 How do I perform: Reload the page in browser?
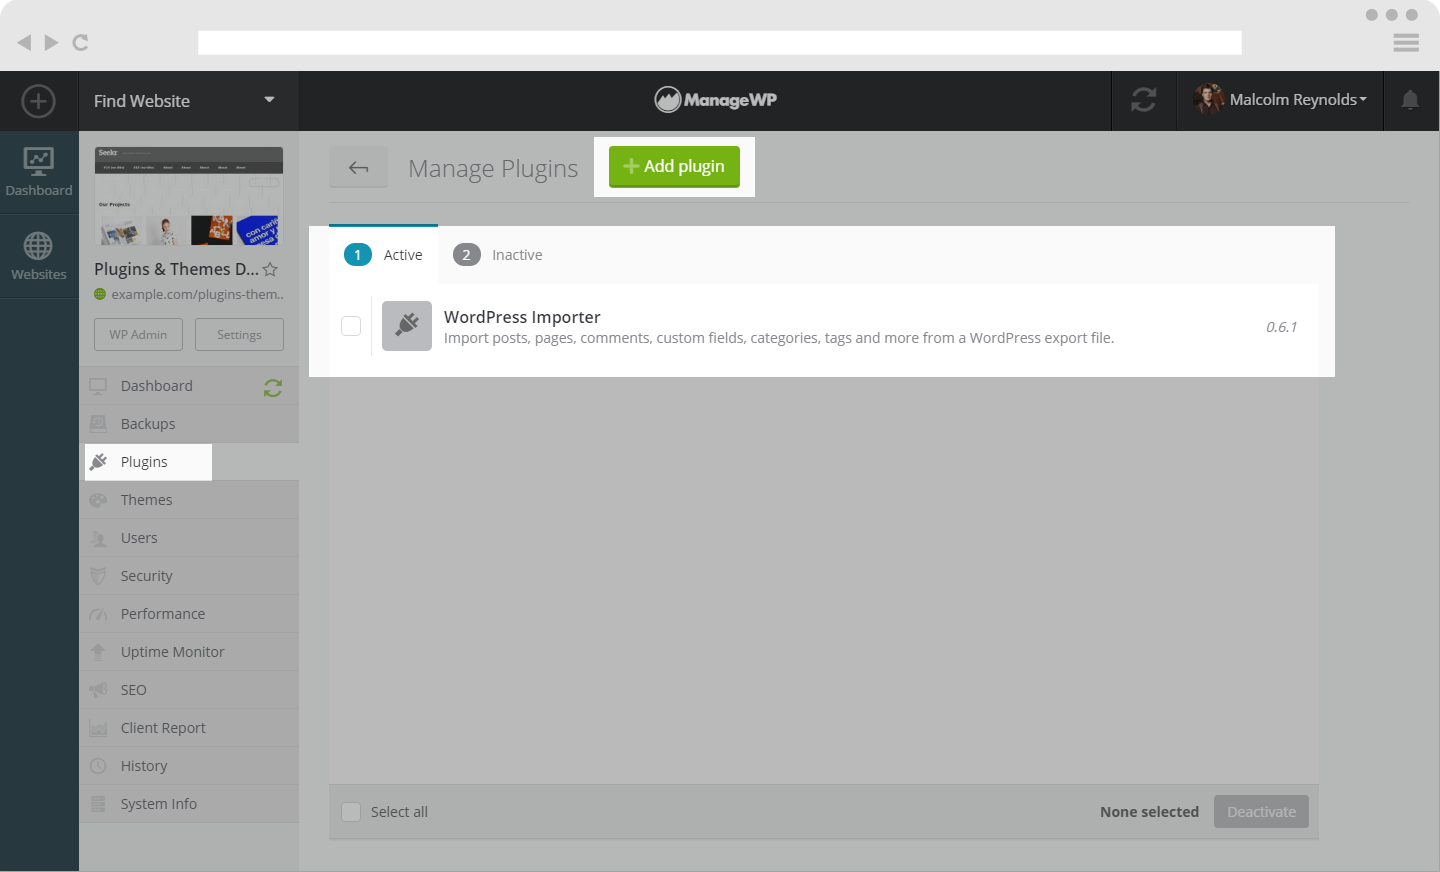point(81,42)
